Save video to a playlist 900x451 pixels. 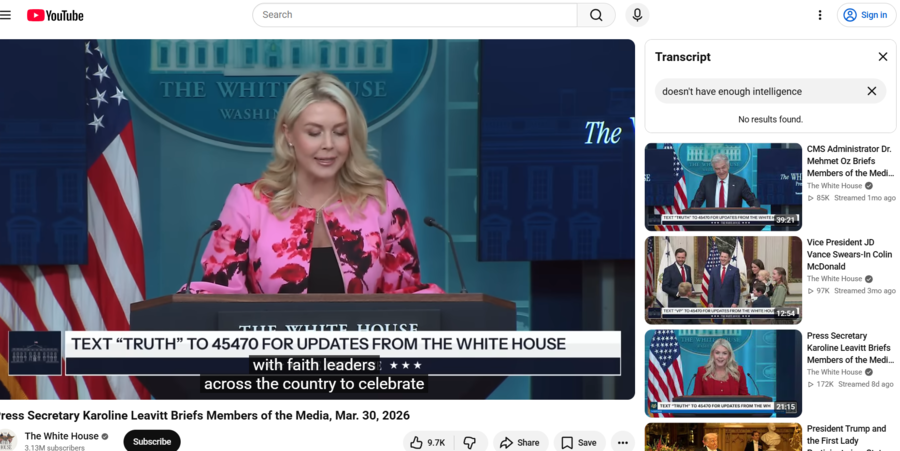tap(579, 442)
